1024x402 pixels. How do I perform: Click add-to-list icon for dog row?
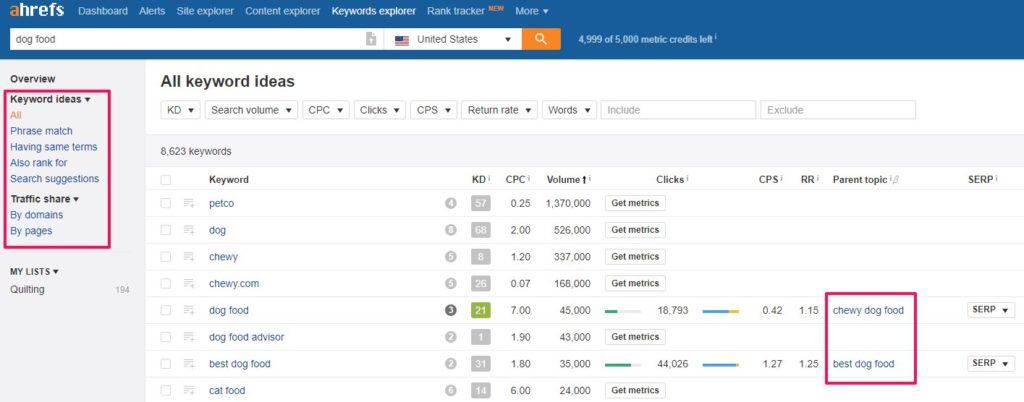click(189, 230)
